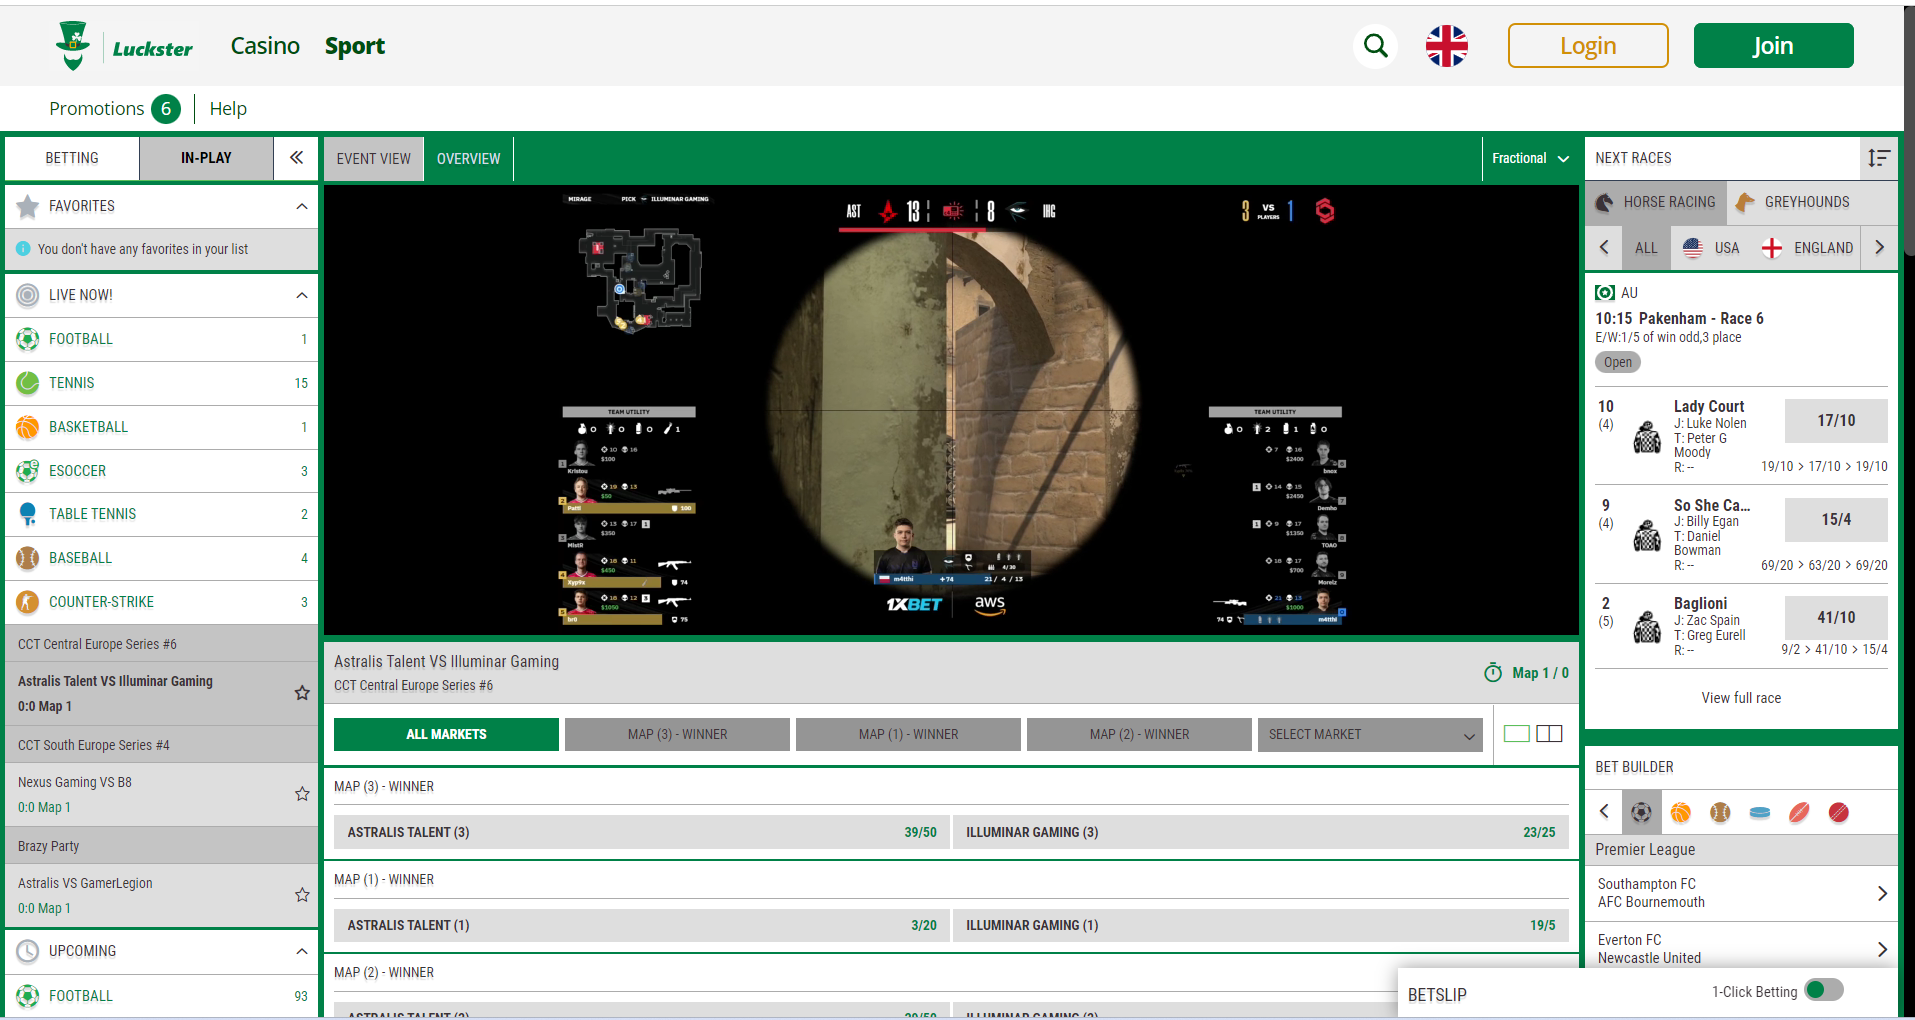Click the Baglioni 41/10 odds box
The image size is (1915, 1020).
[x=1835, y=617]
